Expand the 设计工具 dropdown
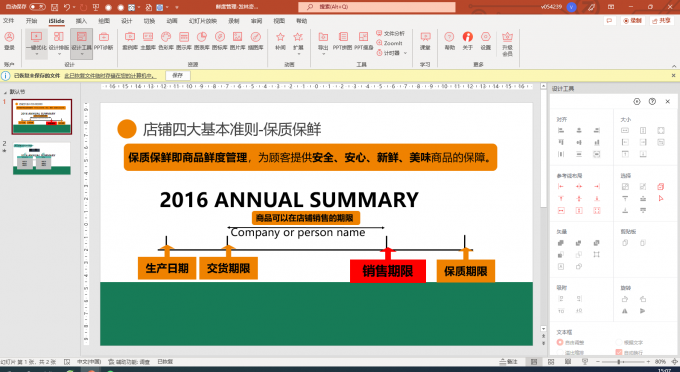 [82, 54]
